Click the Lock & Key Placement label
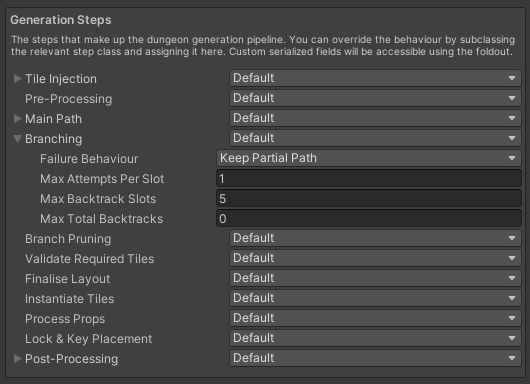 pos(89,339)
